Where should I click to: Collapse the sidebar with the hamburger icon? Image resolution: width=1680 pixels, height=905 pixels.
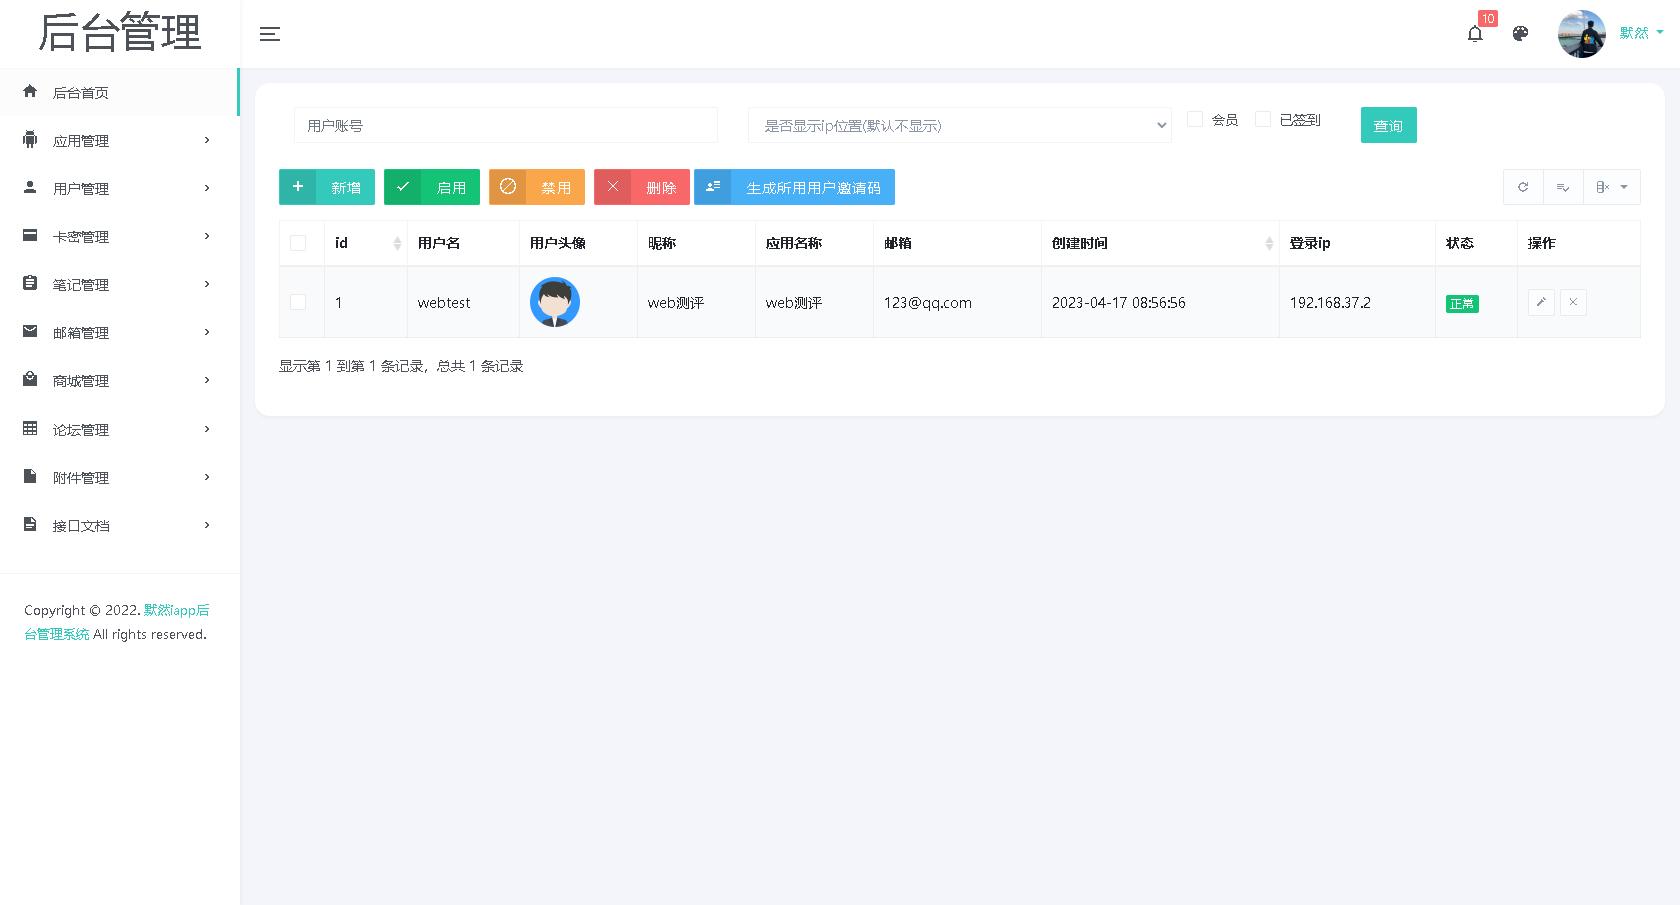[269, 33]
